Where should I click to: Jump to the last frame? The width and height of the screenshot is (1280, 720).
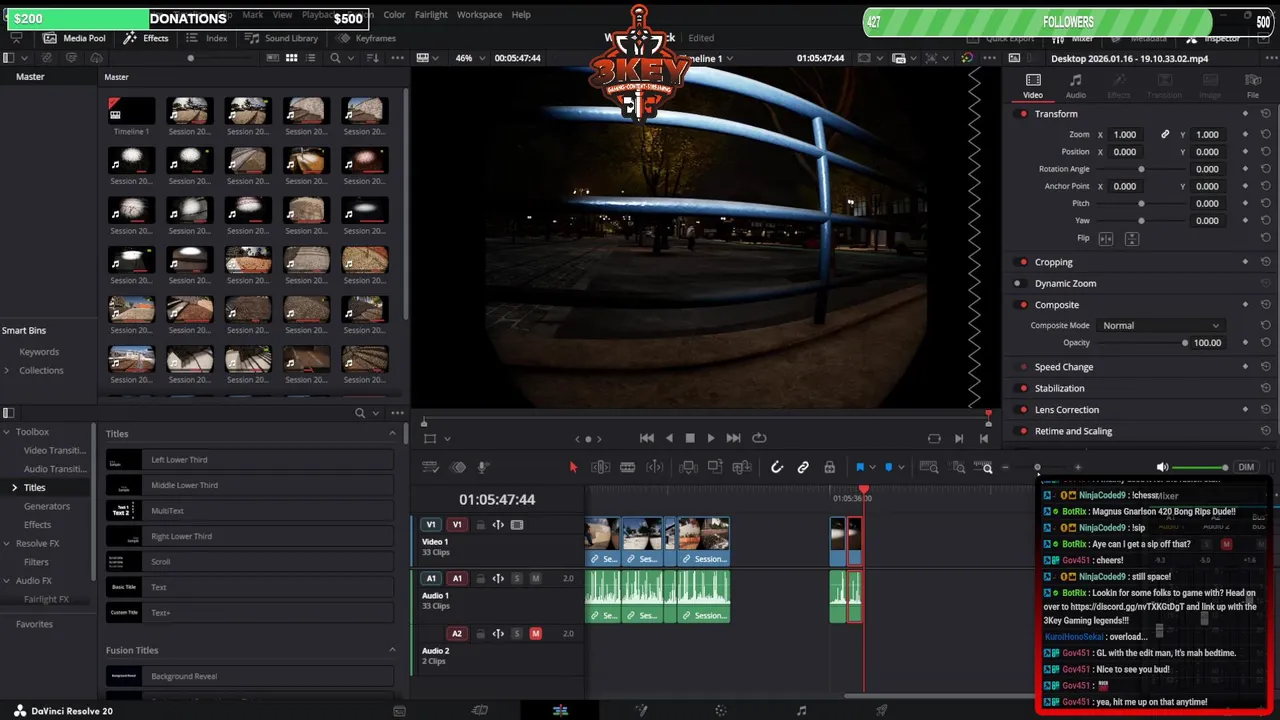[x=733, y=438]
